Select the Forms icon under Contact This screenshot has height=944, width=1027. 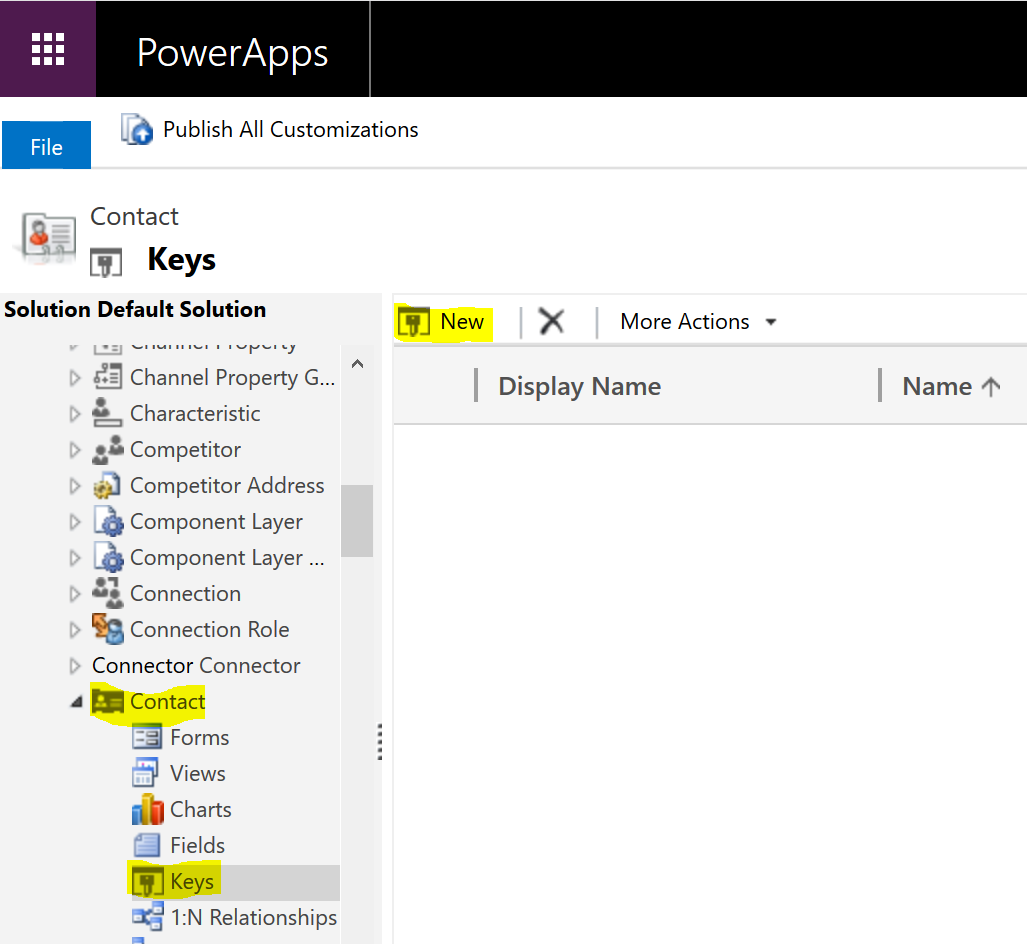pyautogui.click(x=147, y=738)
